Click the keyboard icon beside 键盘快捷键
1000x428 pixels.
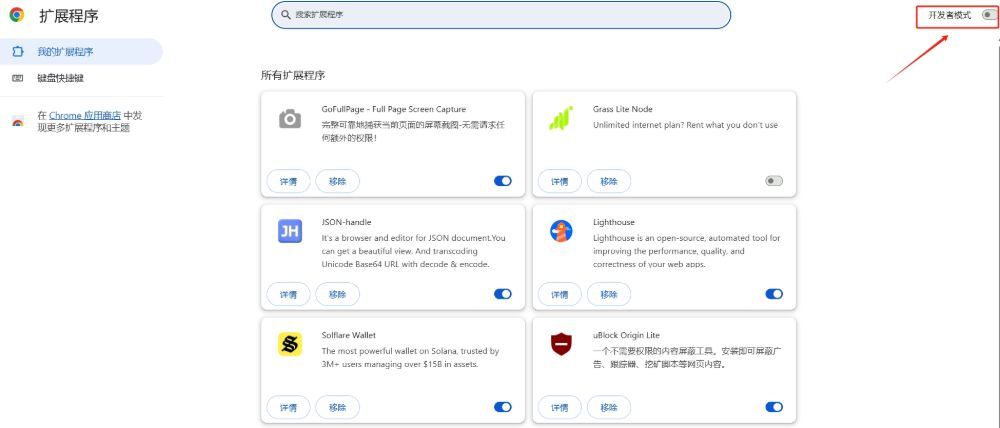point(18,78)
